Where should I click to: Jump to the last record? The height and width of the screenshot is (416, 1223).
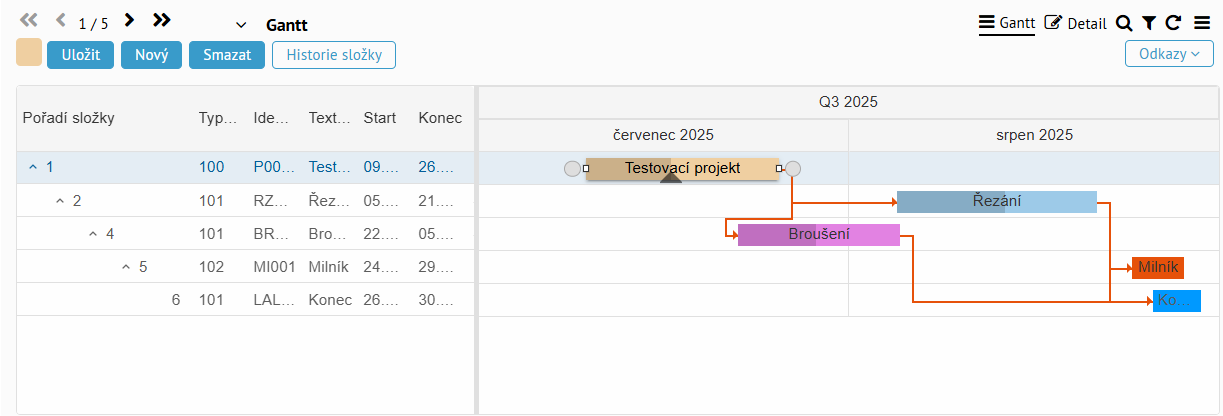tap(162, 21)
